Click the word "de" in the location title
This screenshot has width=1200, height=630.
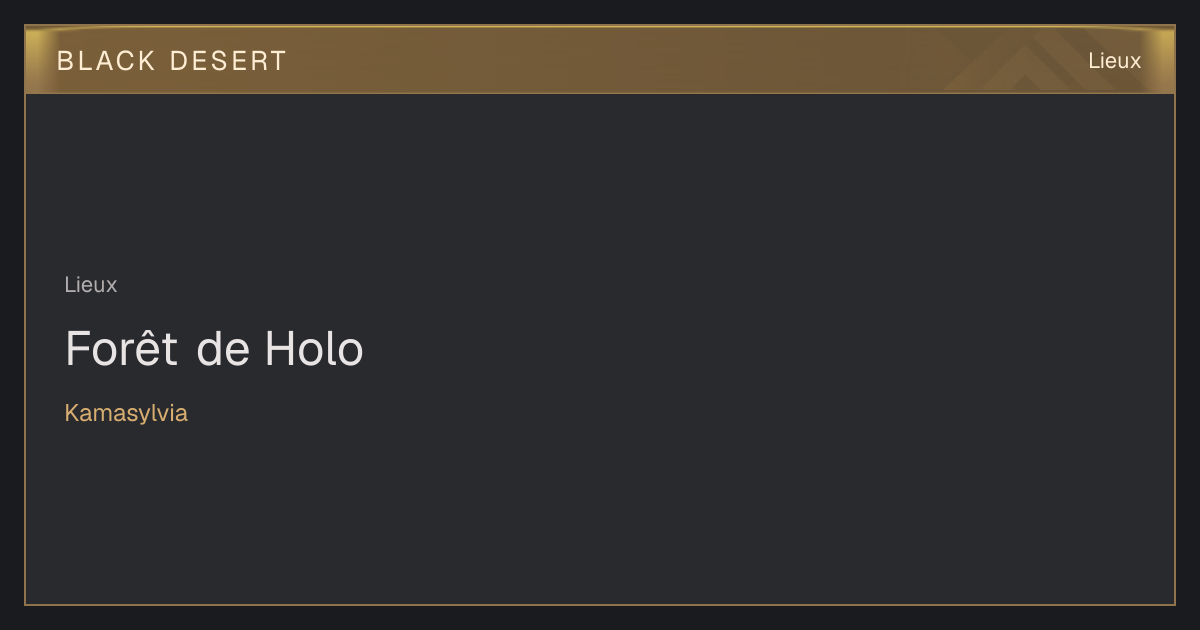(222, 349)
